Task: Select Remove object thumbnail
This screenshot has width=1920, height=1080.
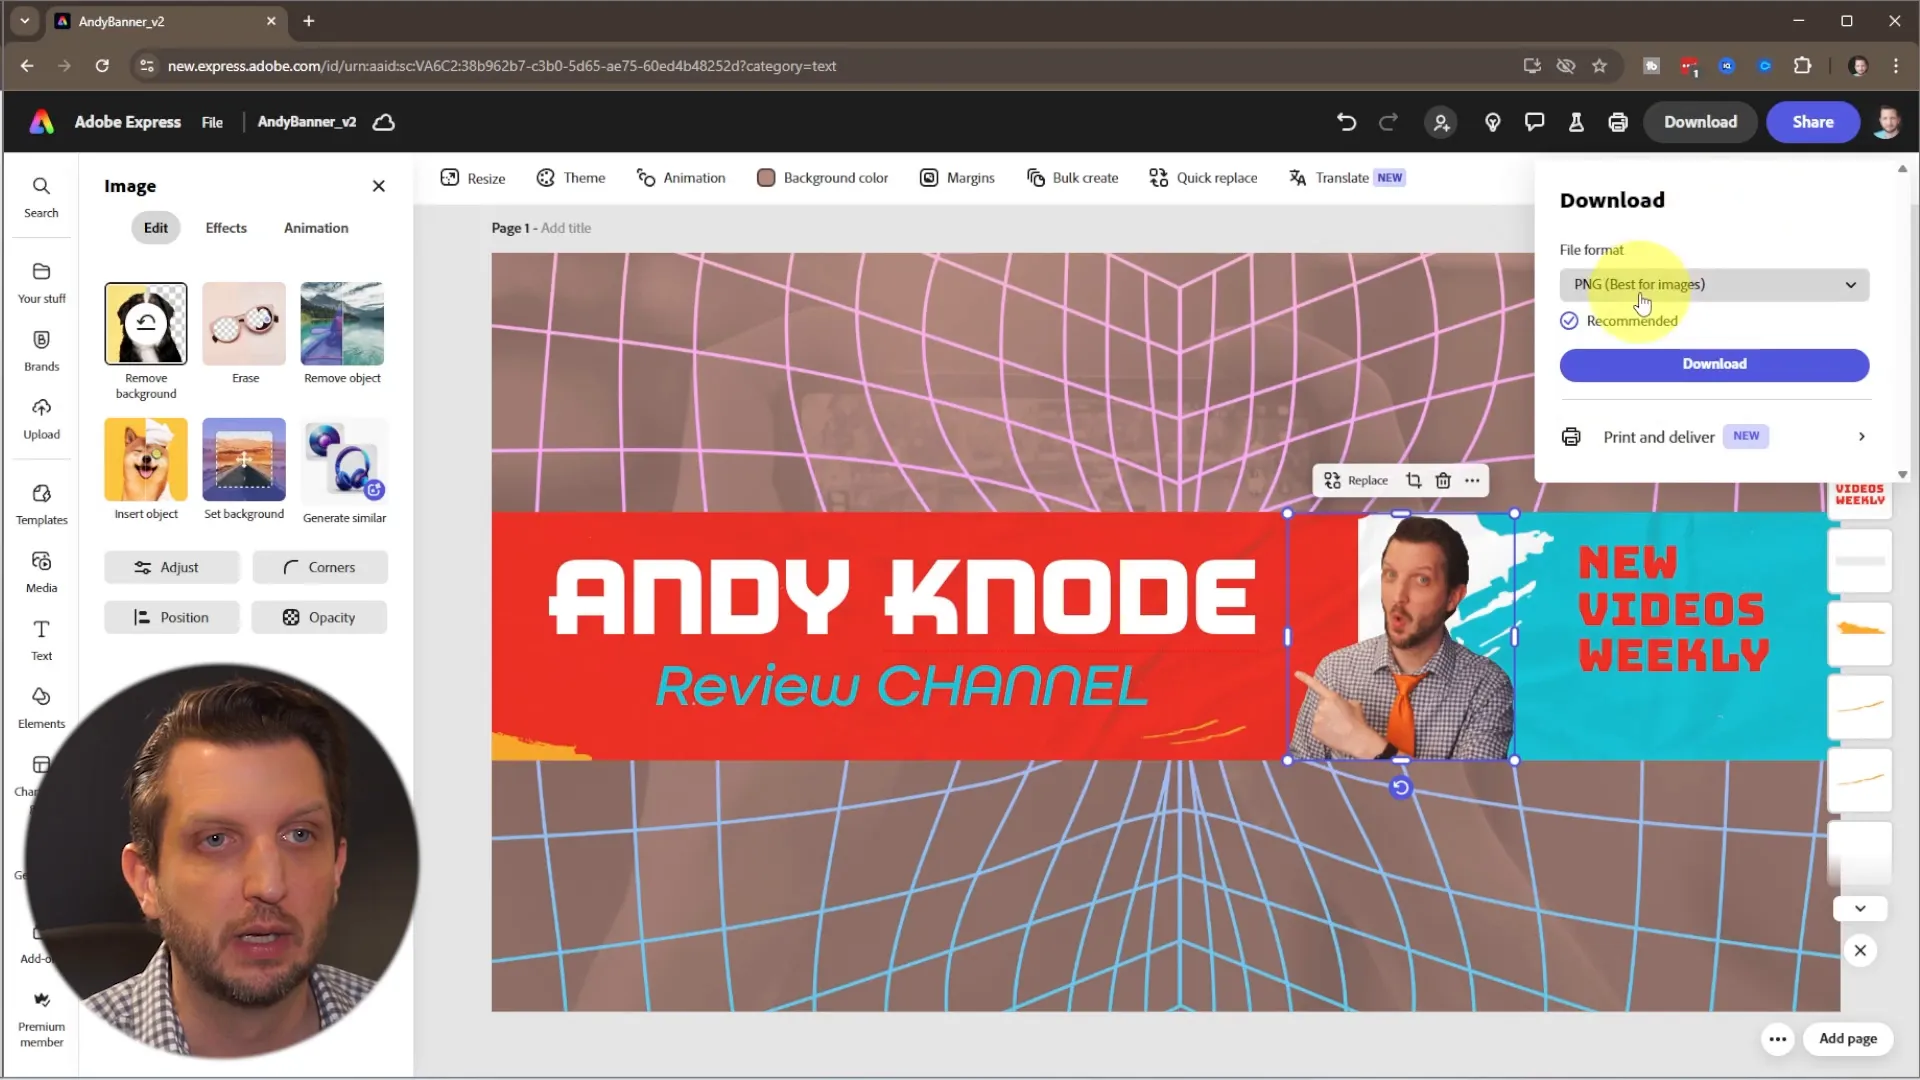Action: tap(342, 324)
